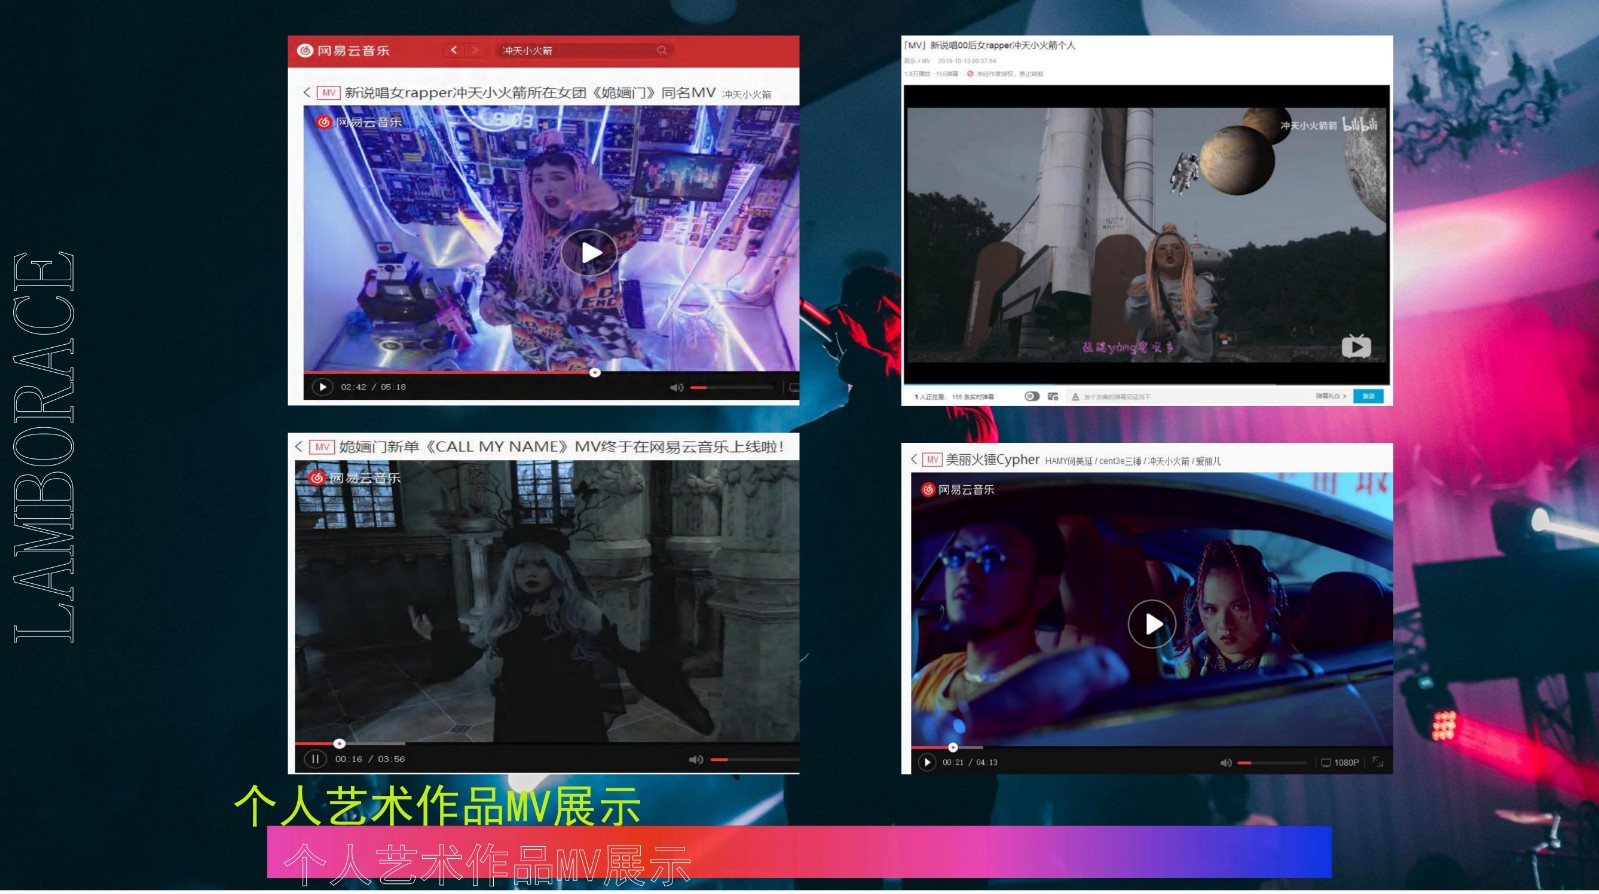Viewport: 1599px width, 894px height.
Task: Open the 弹幕礼仪 link
Action: click(x=1331, y=397)
